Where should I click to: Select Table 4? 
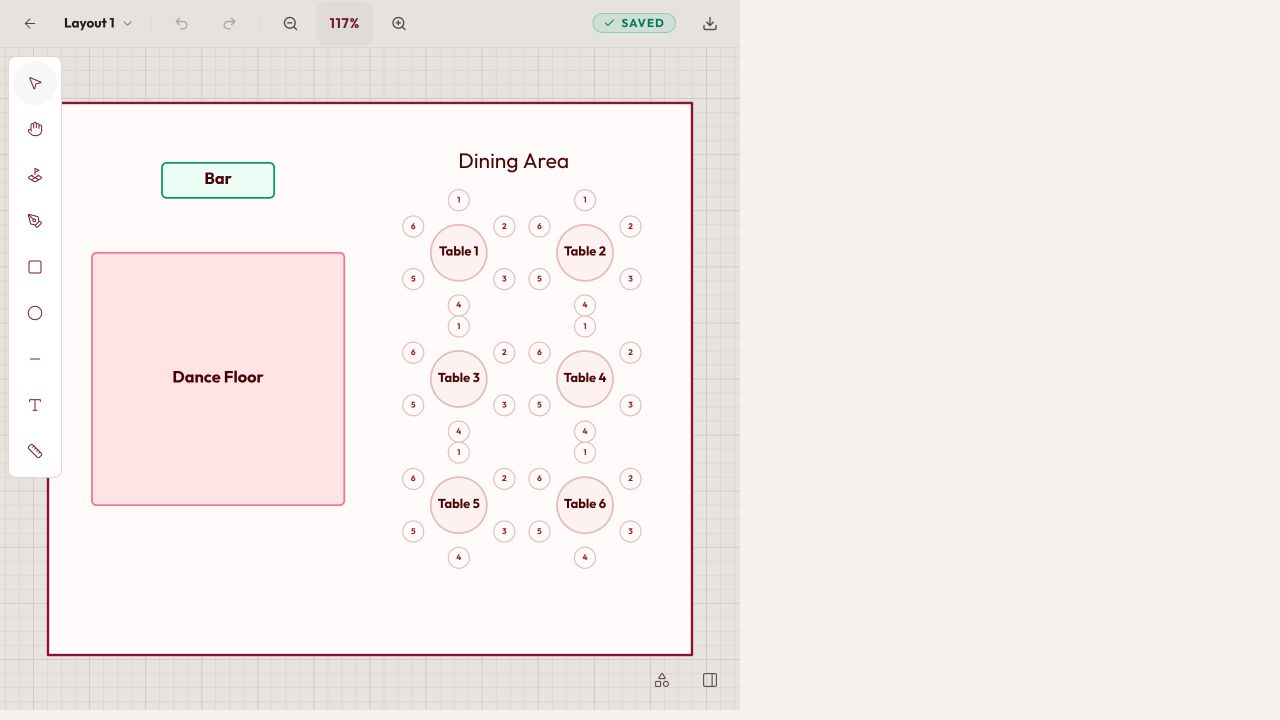pos(585,378)
